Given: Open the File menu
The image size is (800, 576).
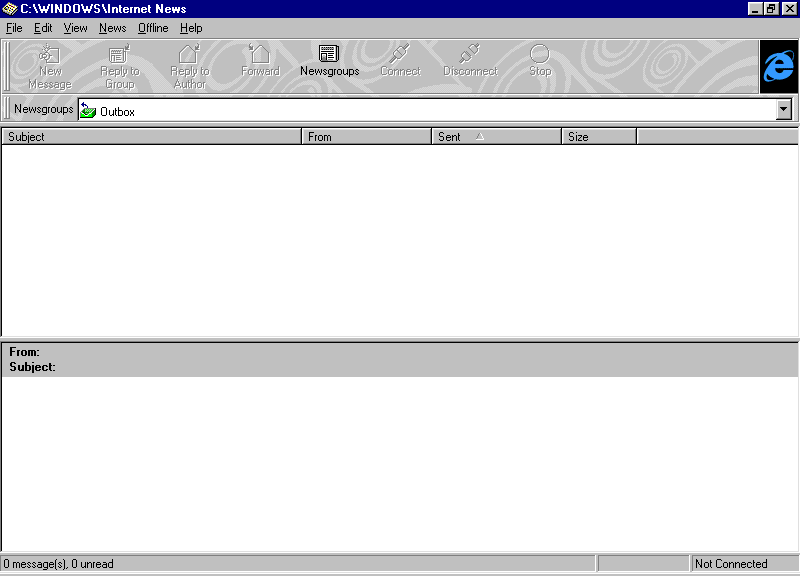Looking at the screenshot, I should tap(14, 28).
